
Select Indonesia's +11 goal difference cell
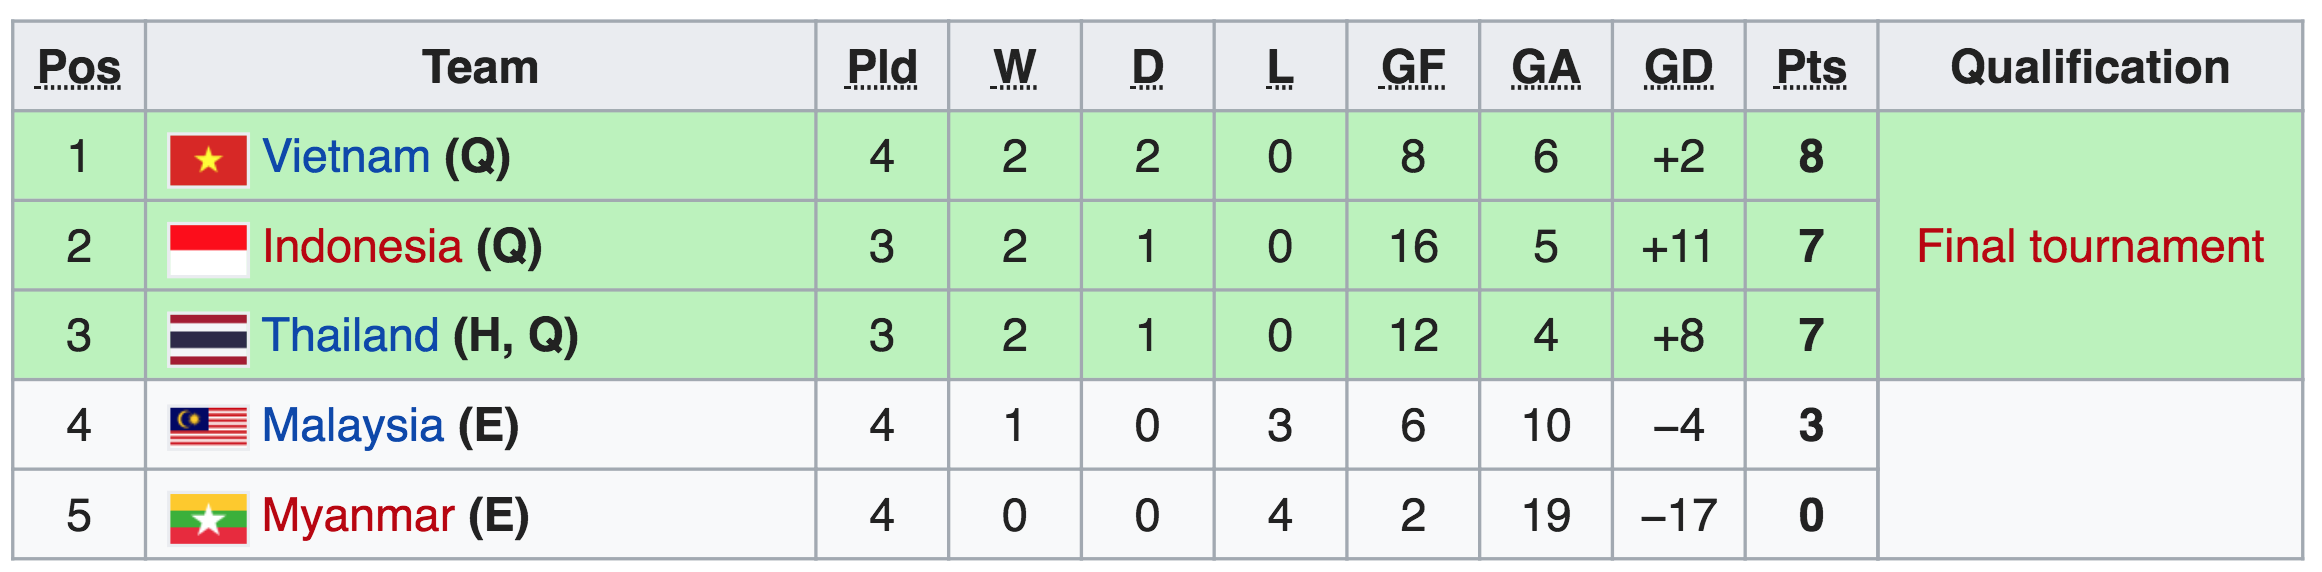pyautogui.click(x=1678, y=246)
